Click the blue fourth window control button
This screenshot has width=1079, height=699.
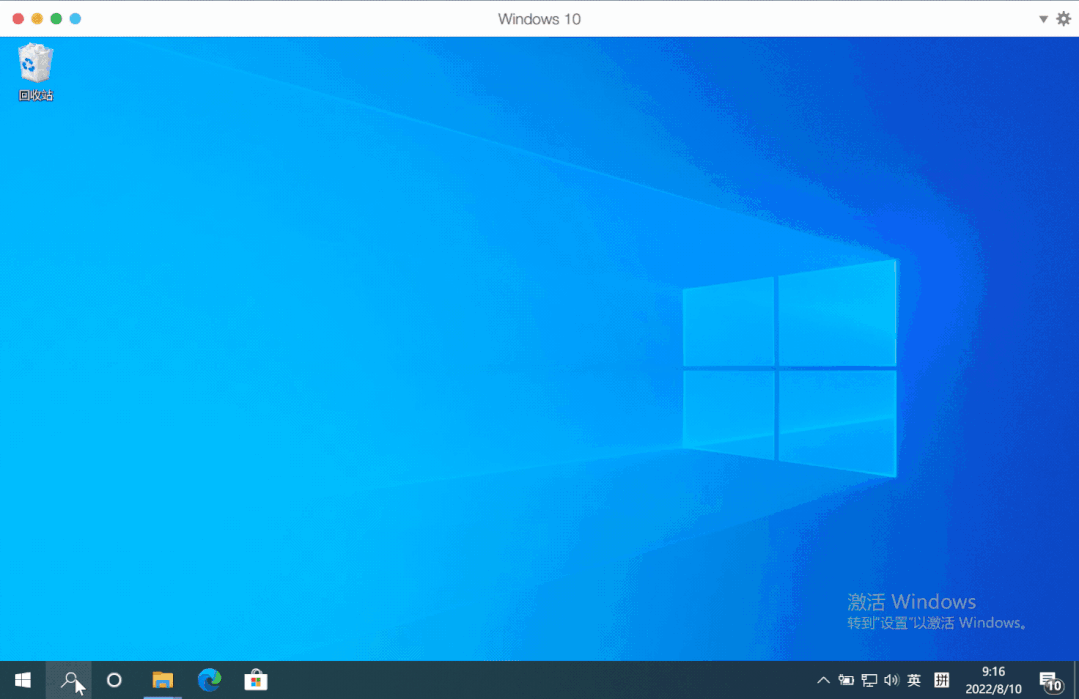[x=75, y=19]
